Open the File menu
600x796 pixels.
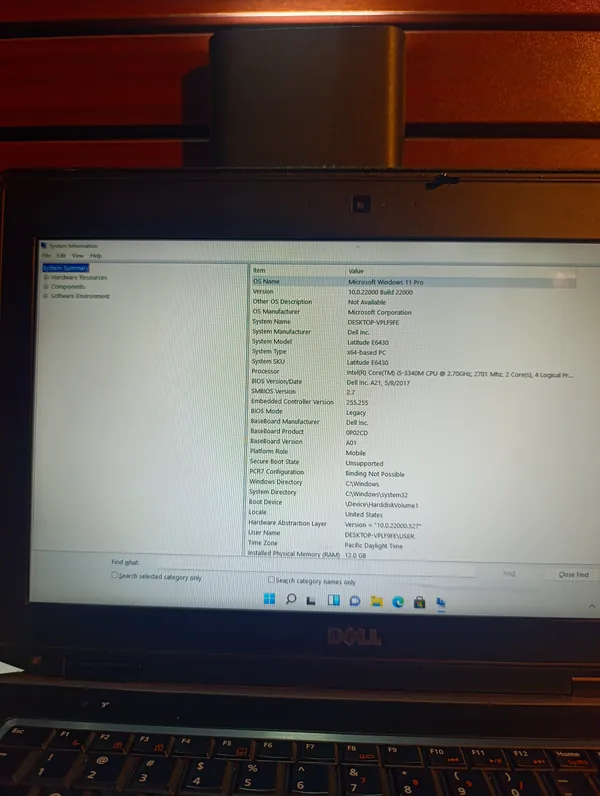(47, 256)
